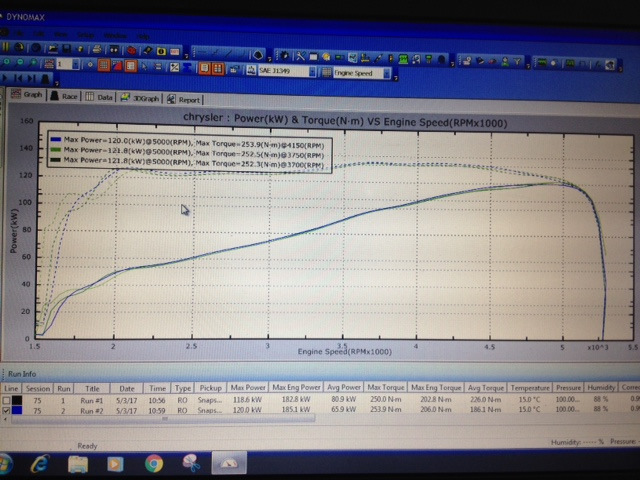
Task: Click the black gear settings icon
Action: pos(284,55)
